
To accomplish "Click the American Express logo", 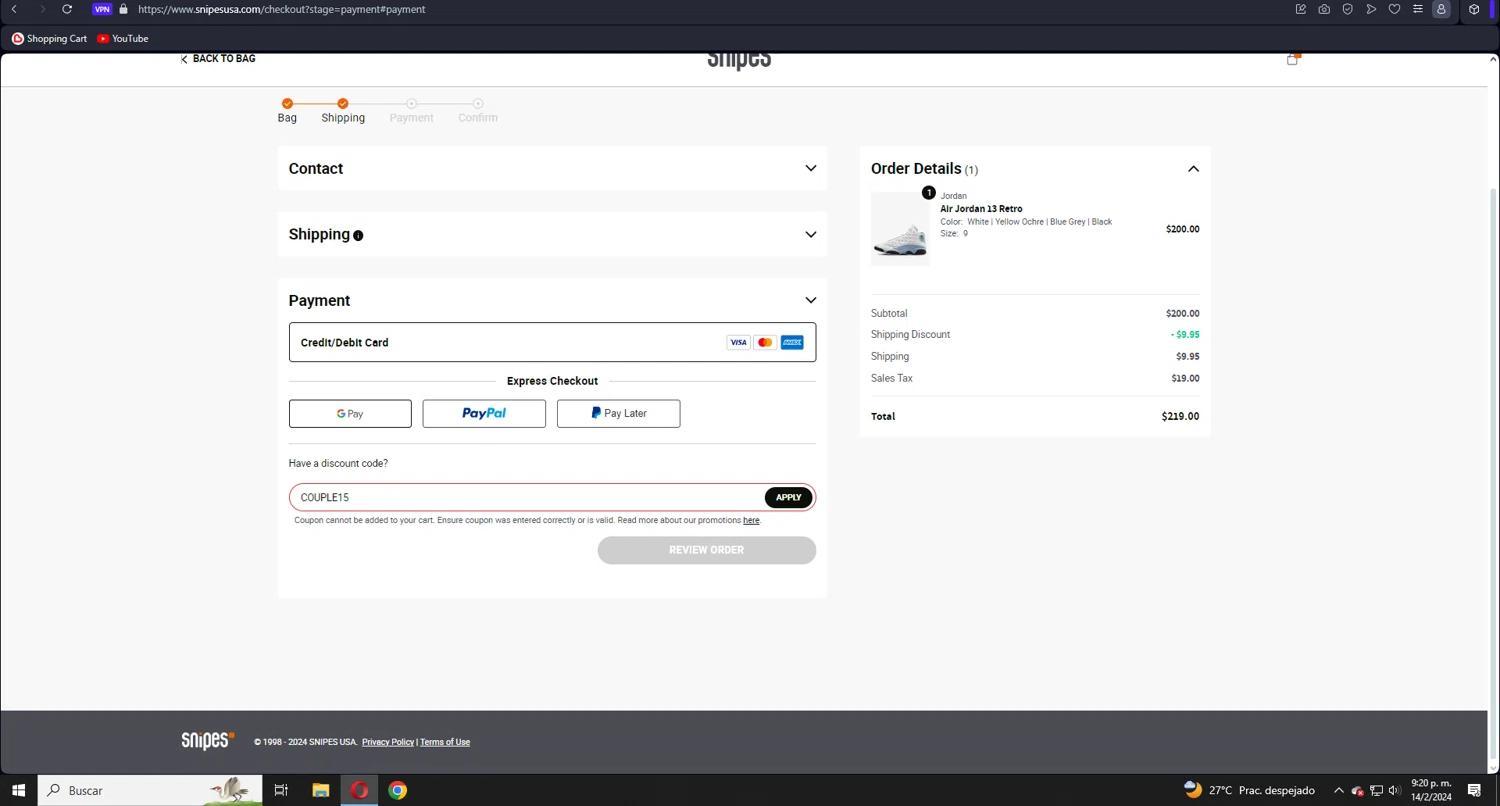I will pos(792,342).
